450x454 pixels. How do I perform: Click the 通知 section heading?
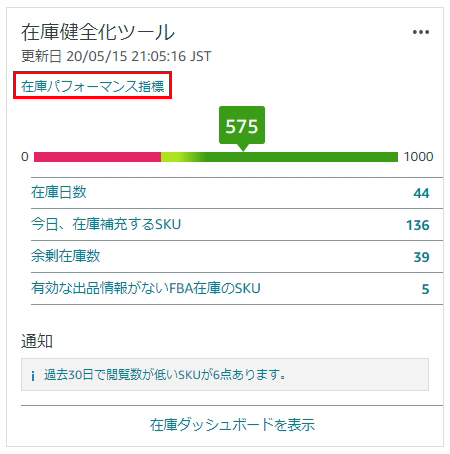[x=37, y=341]
